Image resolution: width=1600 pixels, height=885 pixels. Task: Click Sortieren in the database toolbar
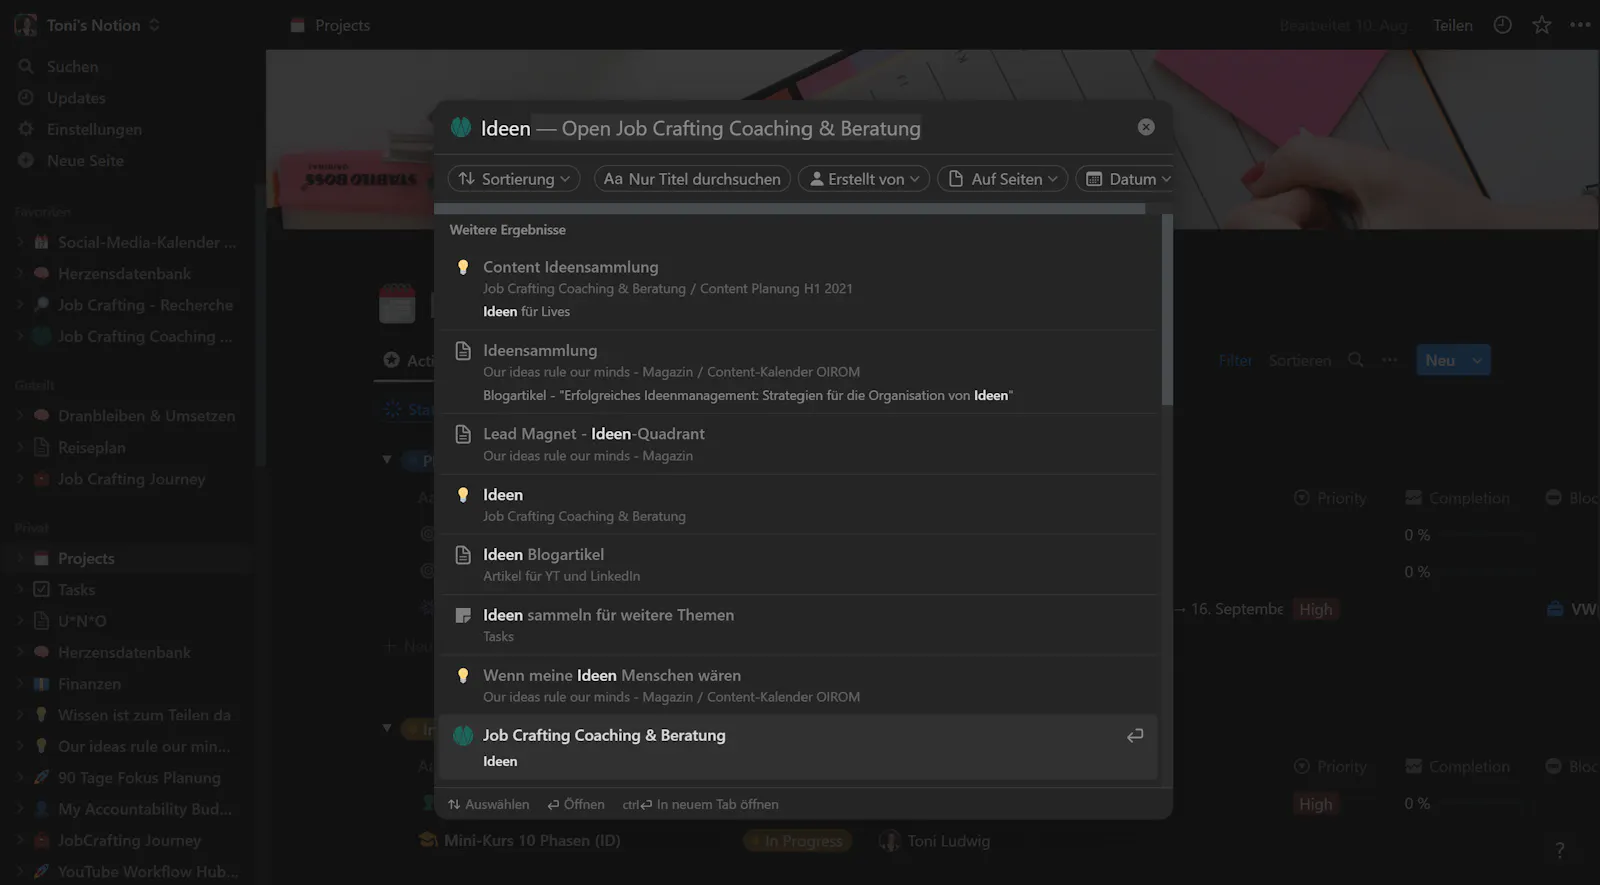coord(1300,361)
